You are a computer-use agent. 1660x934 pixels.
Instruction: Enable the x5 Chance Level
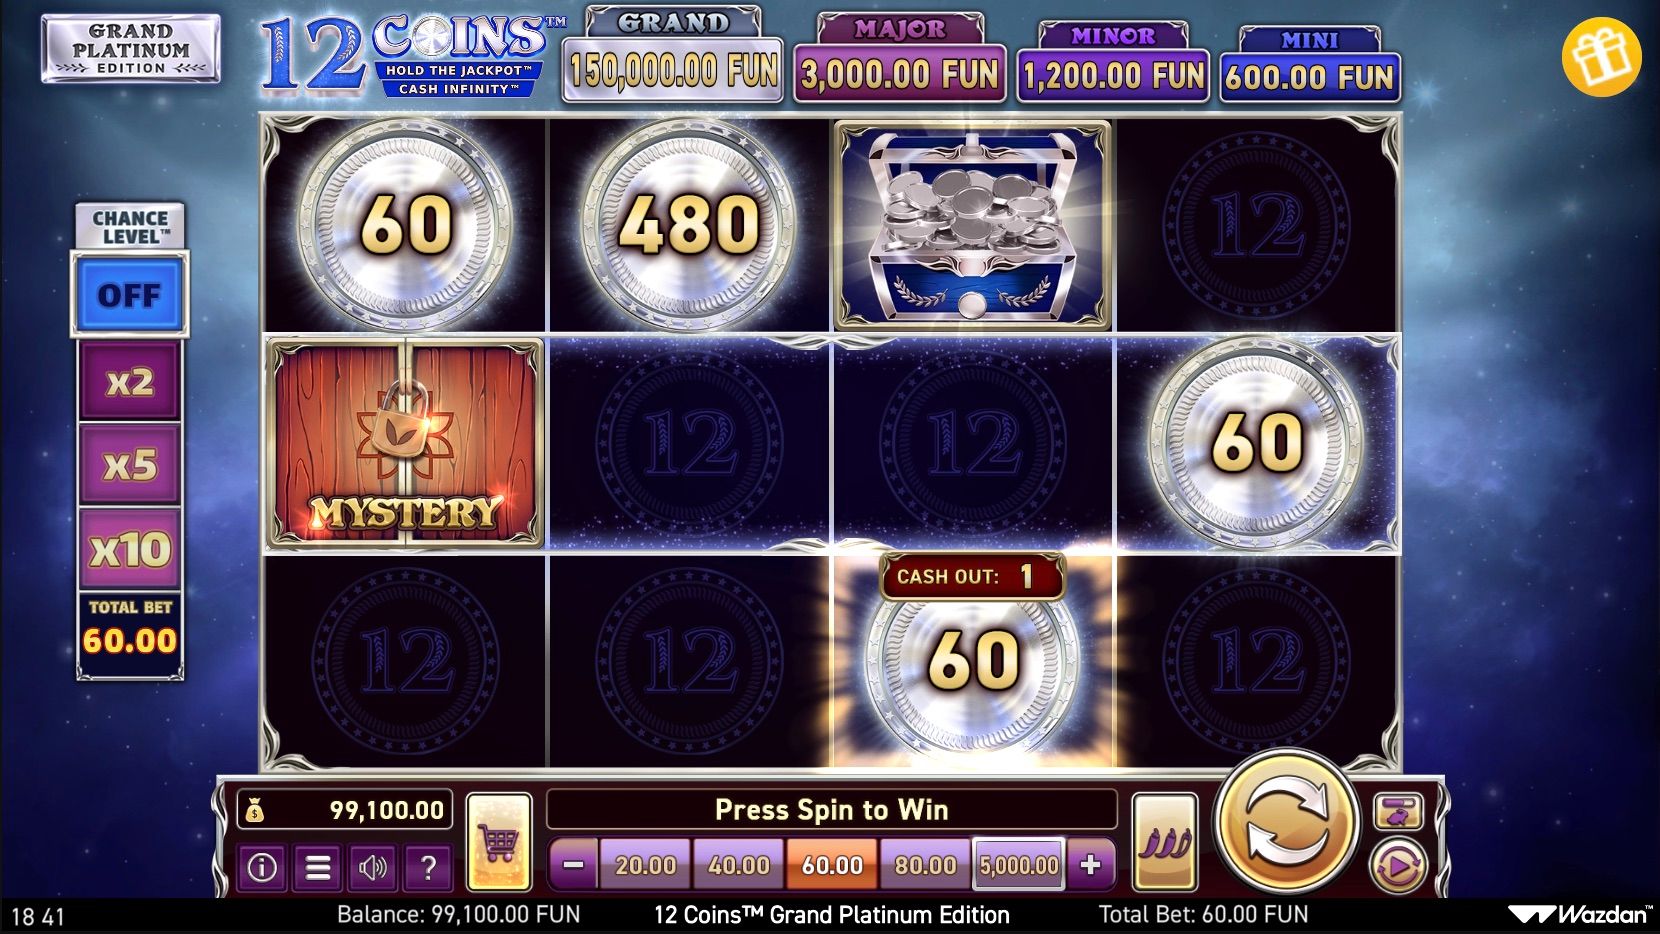pyautogui.click(x=130, y=465)
